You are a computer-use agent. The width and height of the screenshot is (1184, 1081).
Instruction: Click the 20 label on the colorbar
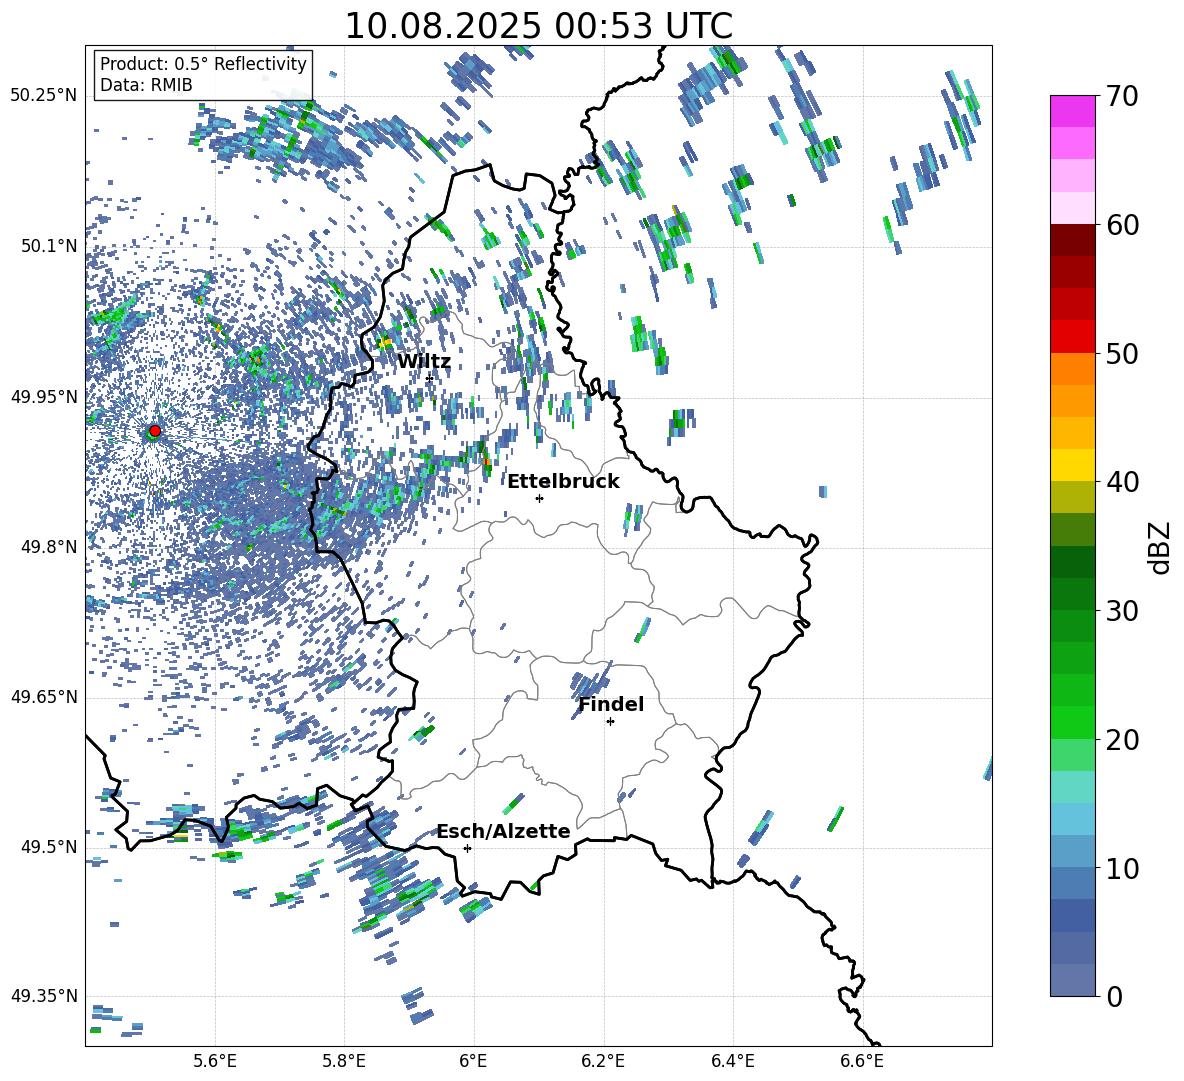[1122, 740]
